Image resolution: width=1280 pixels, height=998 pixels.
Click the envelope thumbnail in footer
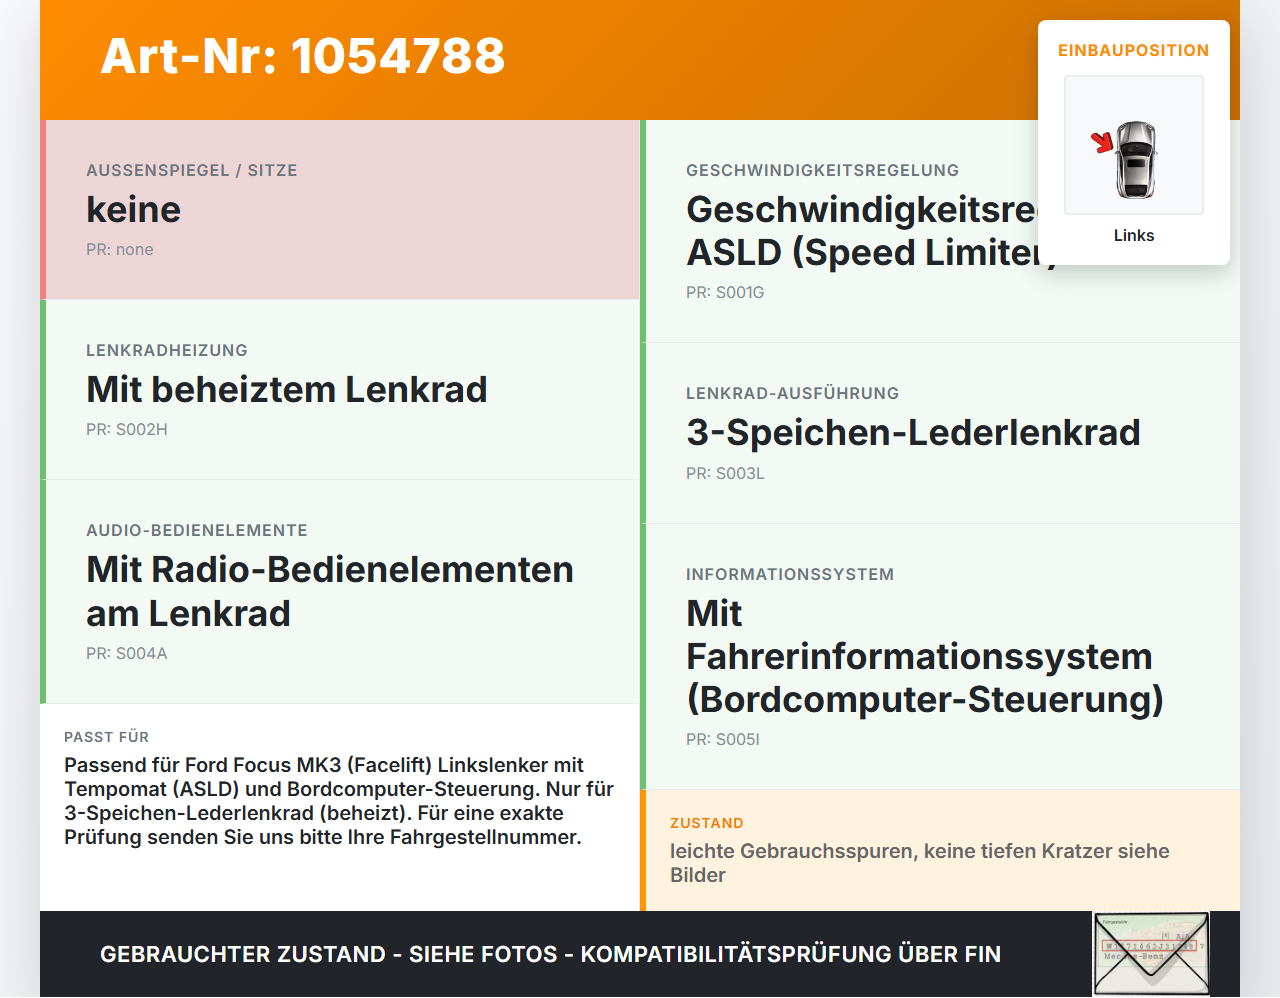1151,954
